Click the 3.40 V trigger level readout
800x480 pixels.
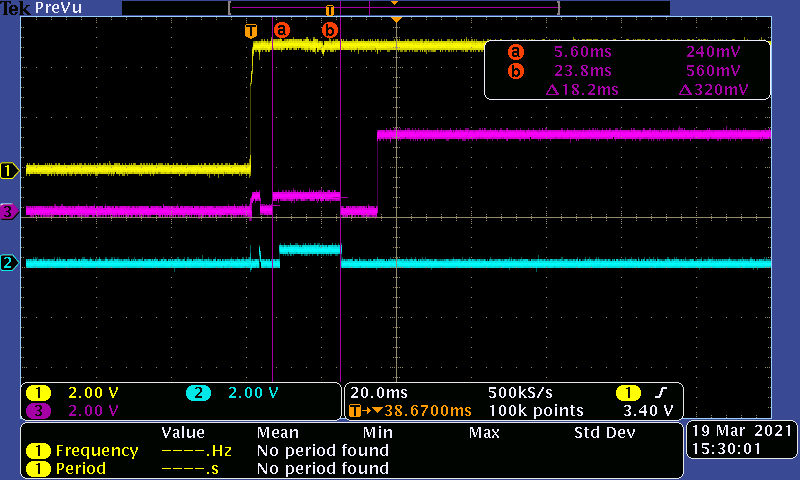648,411
